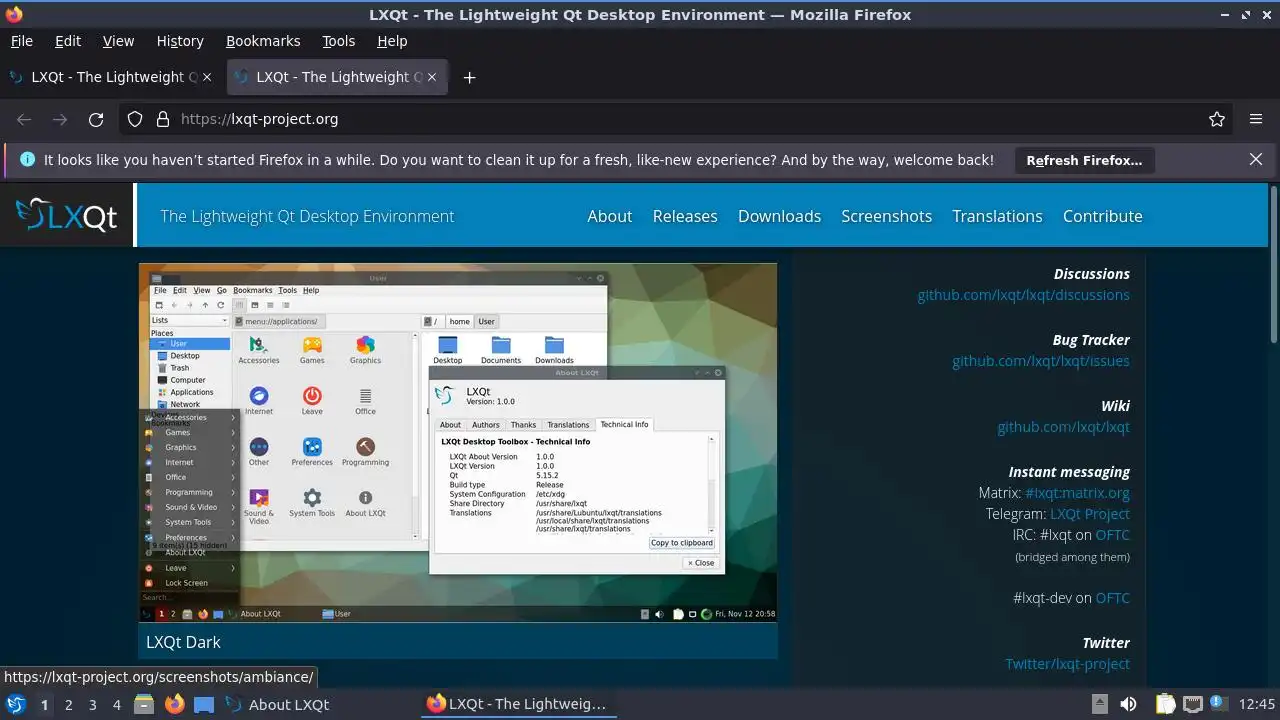Screen dimensions: 1280x720
Task: Click the show desktop panel icon
Action: pyautogui.click(x=204, y=704)
